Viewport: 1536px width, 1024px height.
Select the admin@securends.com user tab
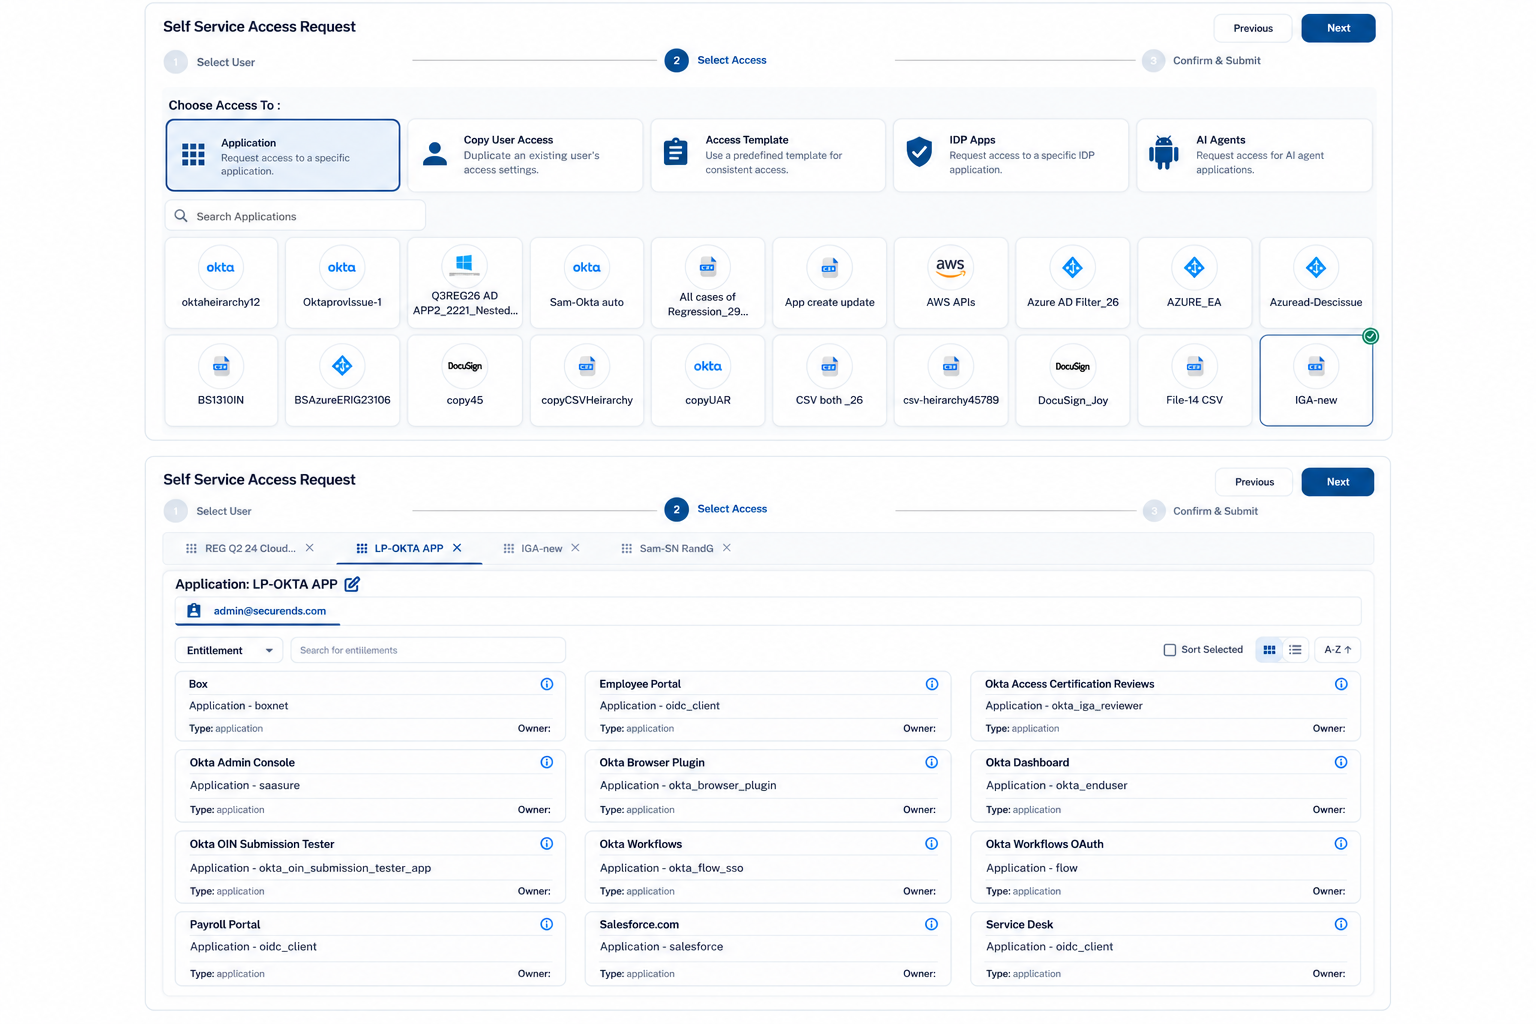point(258,611)
